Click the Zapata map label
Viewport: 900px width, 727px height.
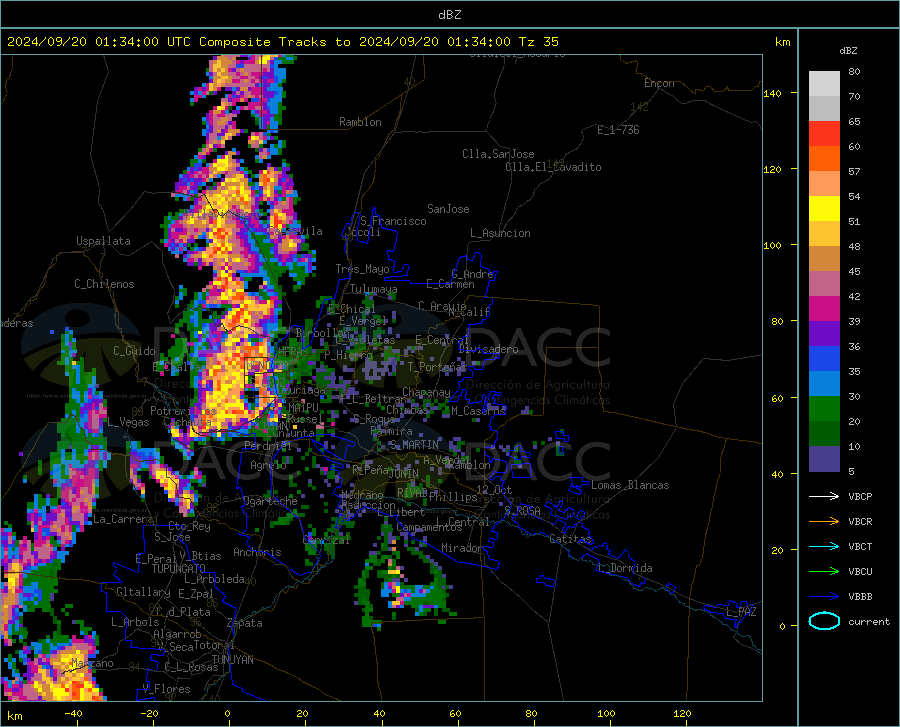(244, 623)
